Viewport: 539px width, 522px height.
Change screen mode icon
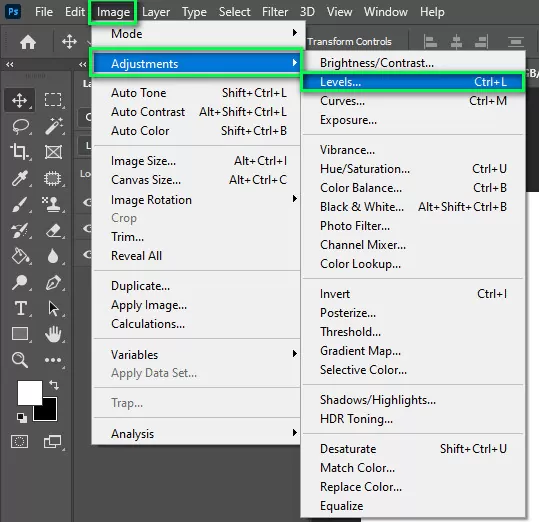pos(53,442)
